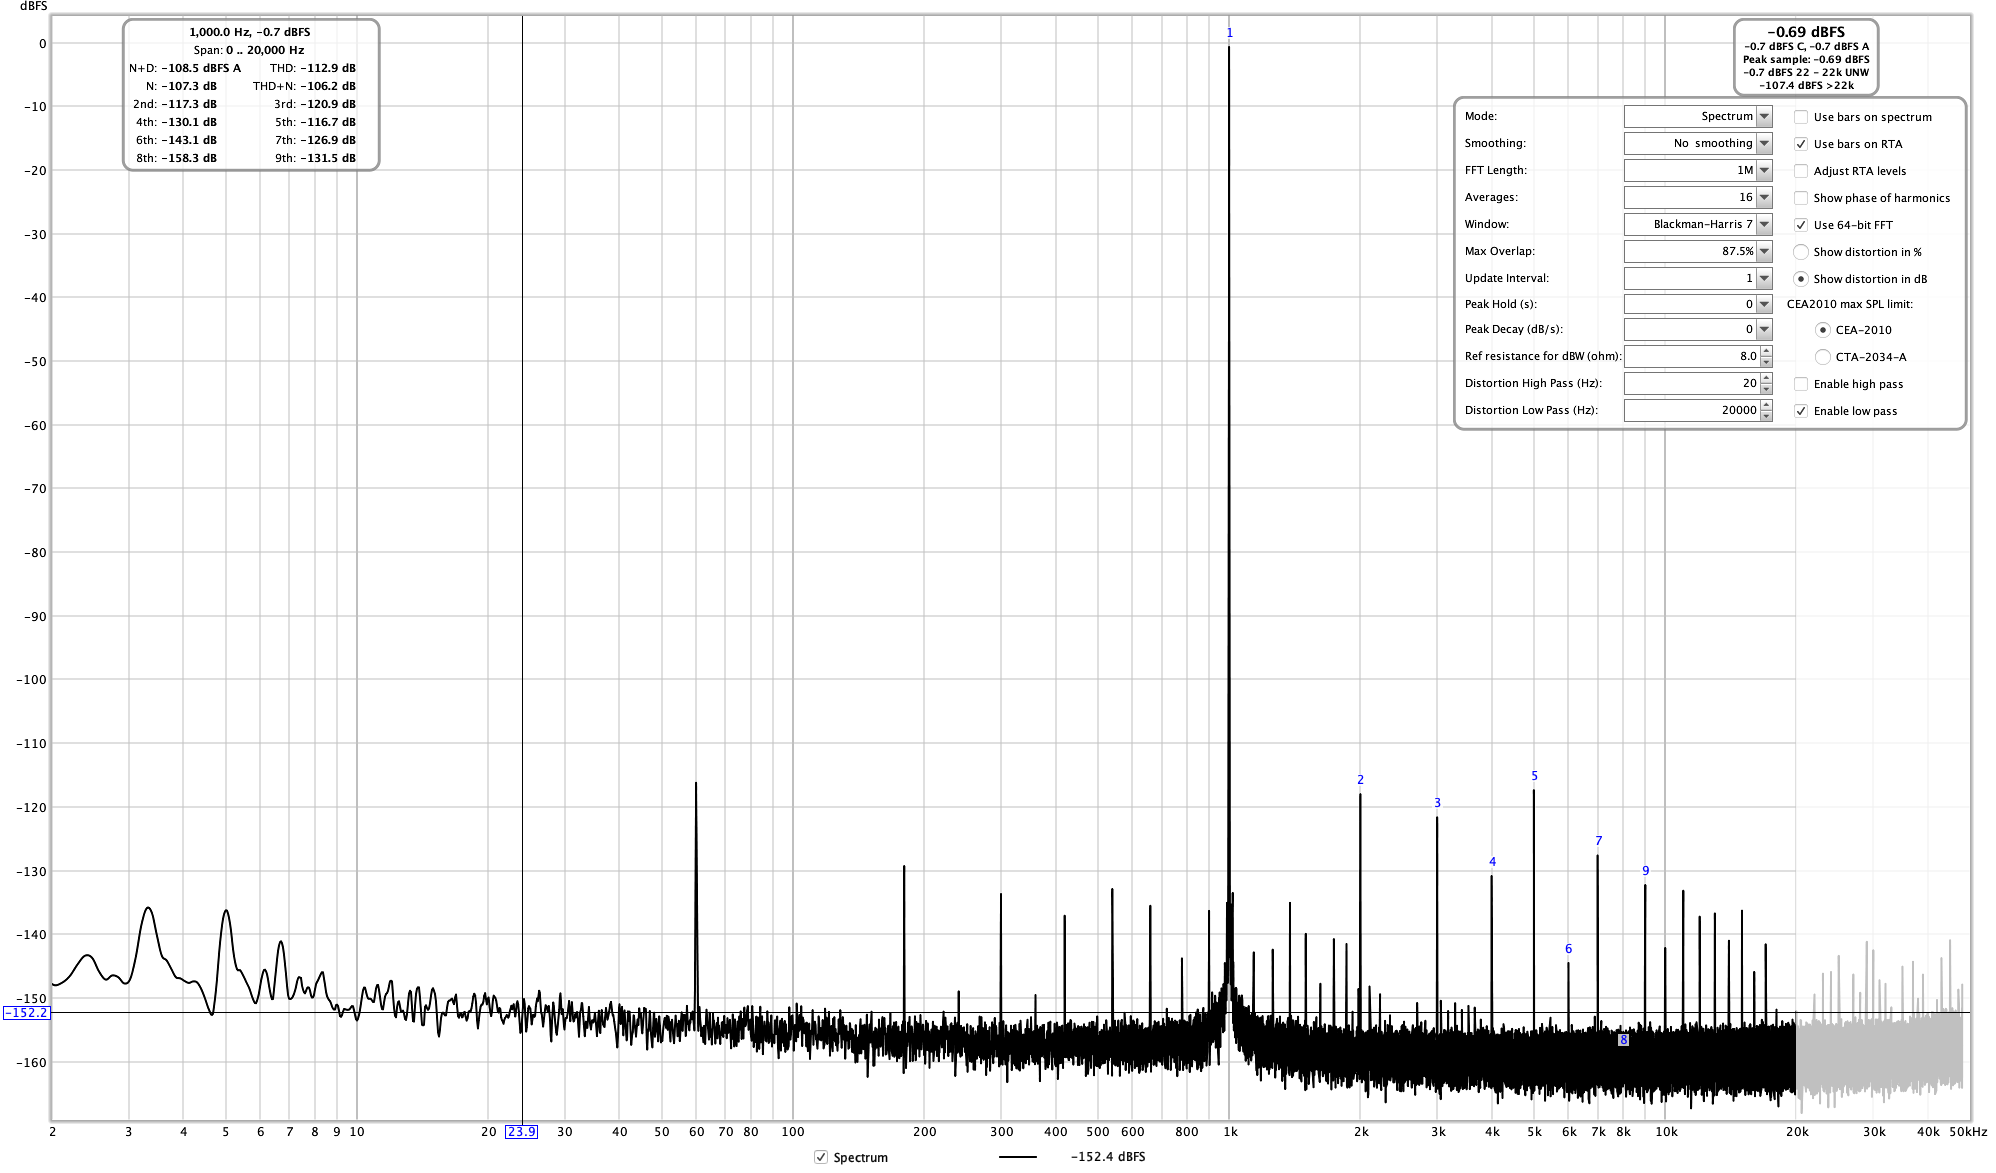This screenshot has height=1173, width=1996.
Task: Increase Distortion Low Pass with up arrow
Action: [x=1767, y=405]
